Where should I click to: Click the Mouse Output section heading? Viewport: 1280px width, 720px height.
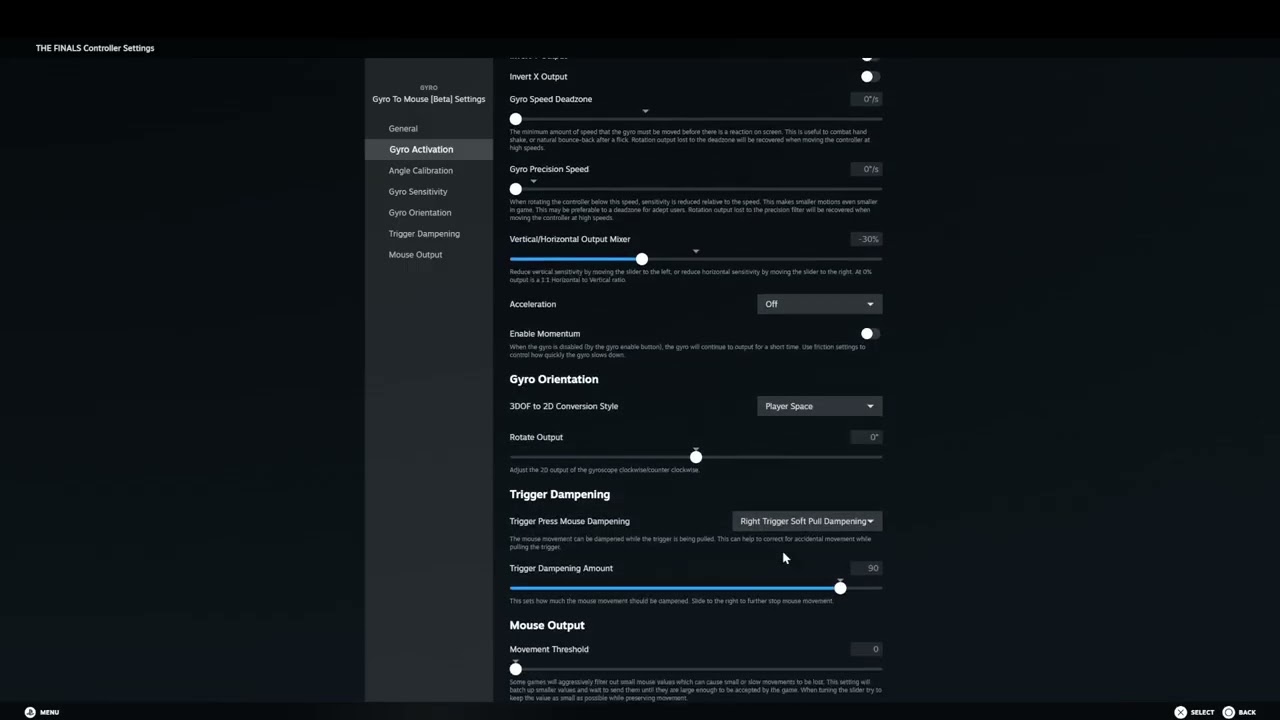(x=547, y=625)
